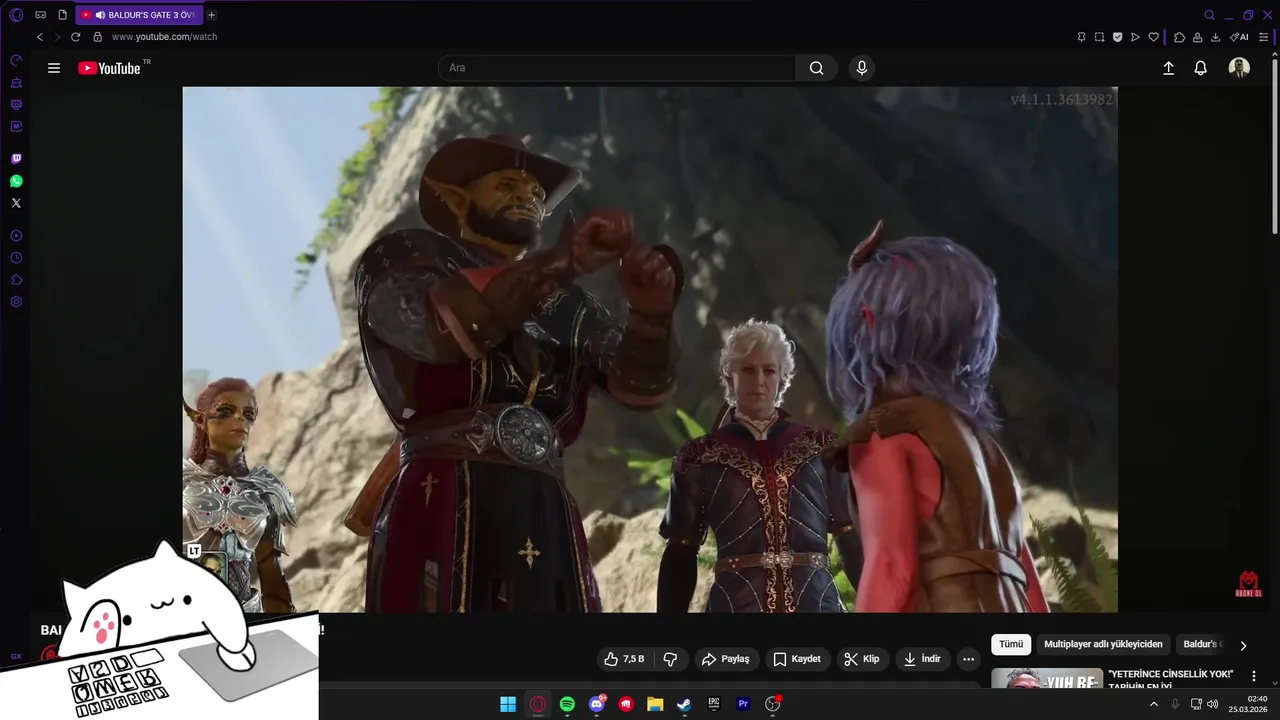Open options for YETERİNCE CİNSELLİK YOK video
The width and height of the screenshot is (1280, 720).
pyautogui.click(x=1254, y=677)
